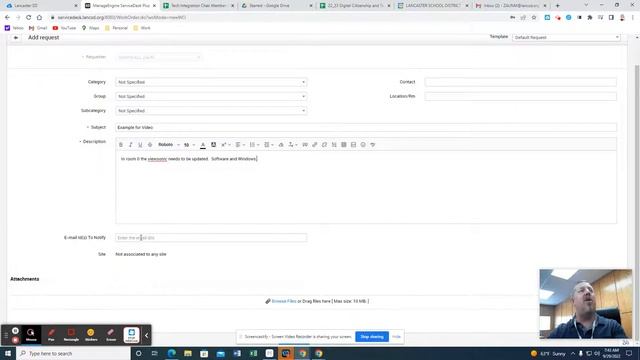640x360 pixels.
Task: Select the Screencastify Mouse tool
Action: 31,335
